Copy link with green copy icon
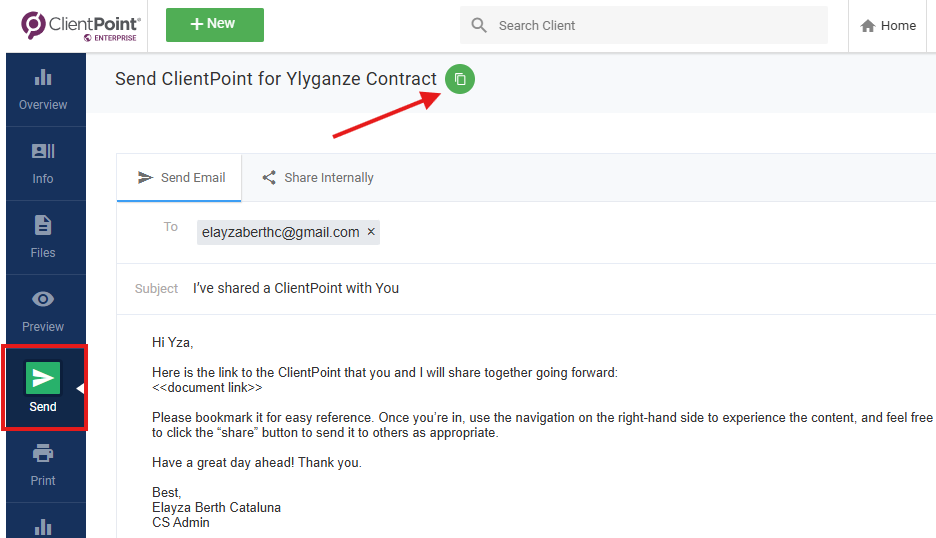The width and height of the screenshot is (936, 538). (460, 79)
